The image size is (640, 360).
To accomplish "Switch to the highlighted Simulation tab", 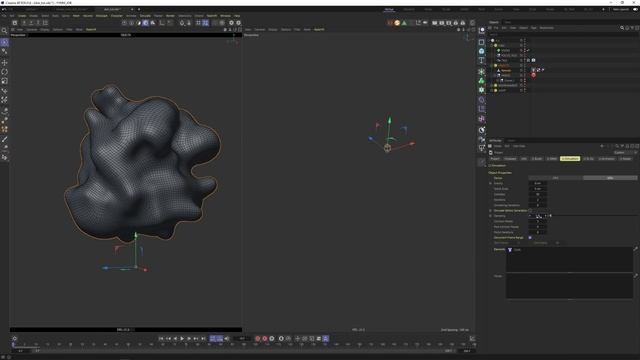I will click(x=570, y=158).
